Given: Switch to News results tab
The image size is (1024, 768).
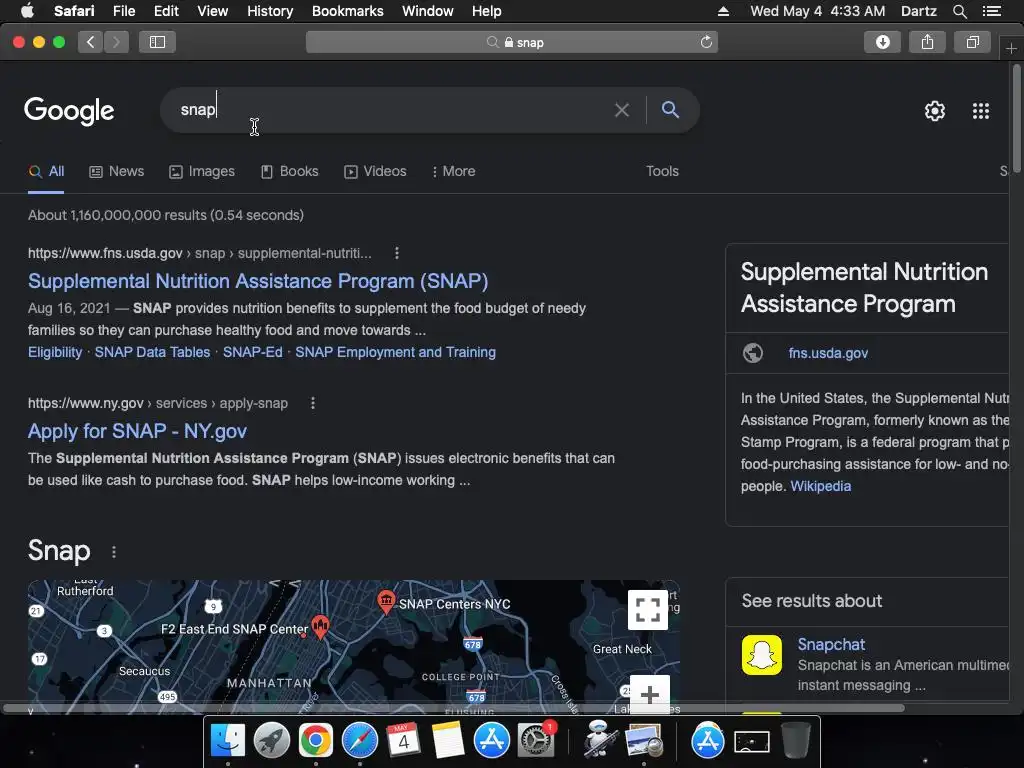Looking at the screenshot, I should click(x=116, y=171).
